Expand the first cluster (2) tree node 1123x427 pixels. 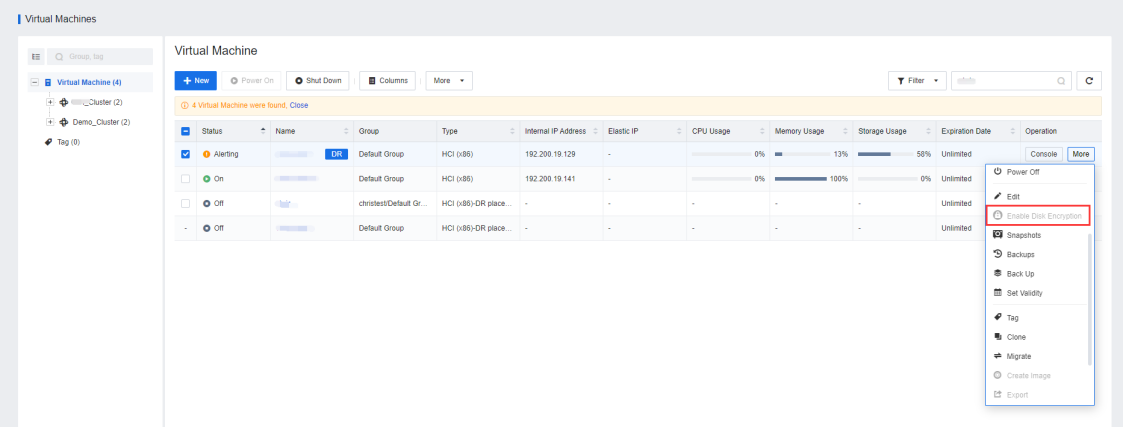[x=50, y=102]
